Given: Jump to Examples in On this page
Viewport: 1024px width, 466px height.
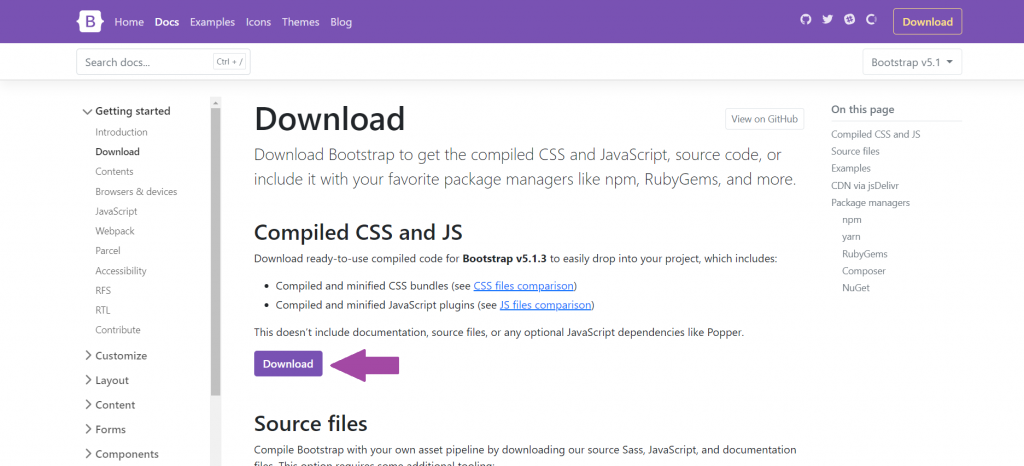Looking at the screenshot, I should click(x=851, y=168).
